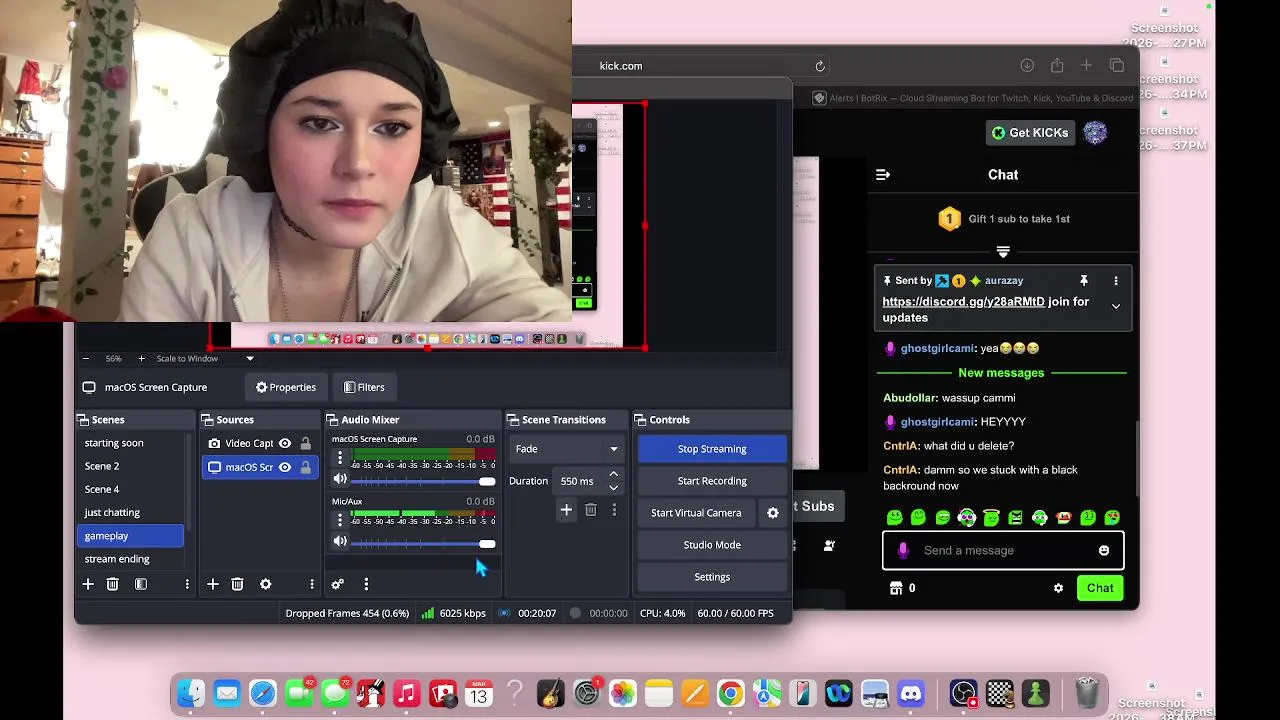Add a new scene with the plus icon
Viewport: 1280px width, 720px height.
pyautogui.click(x=88, y=584)
